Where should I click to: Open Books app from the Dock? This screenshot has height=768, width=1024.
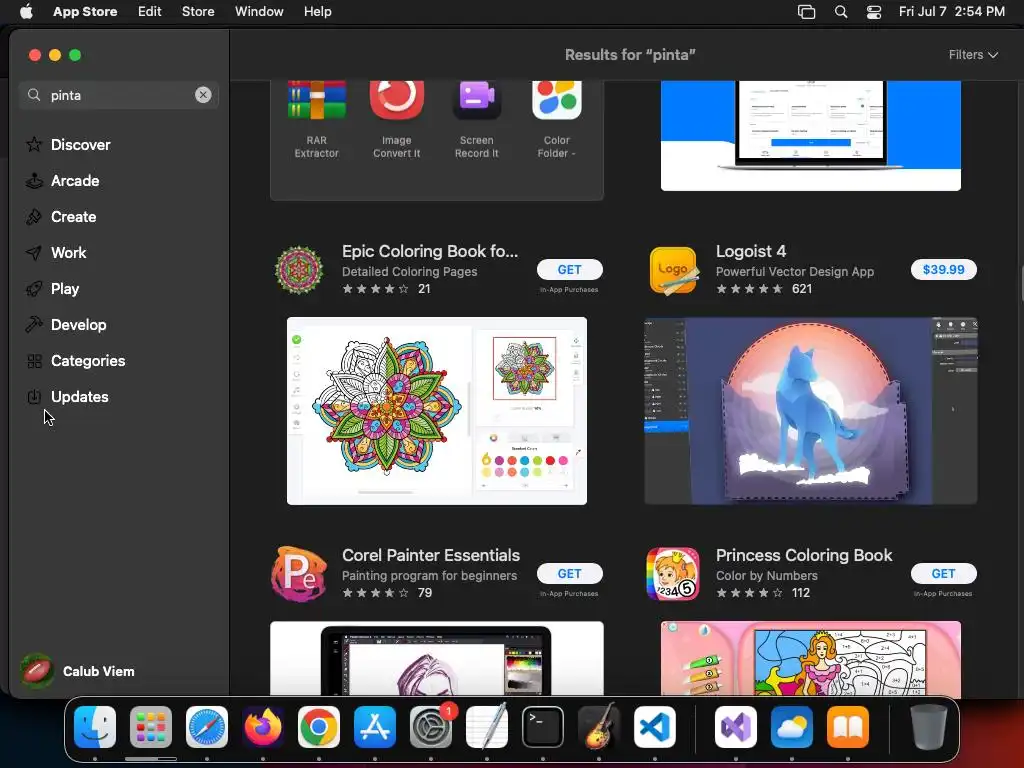click(x=848, y=727)
